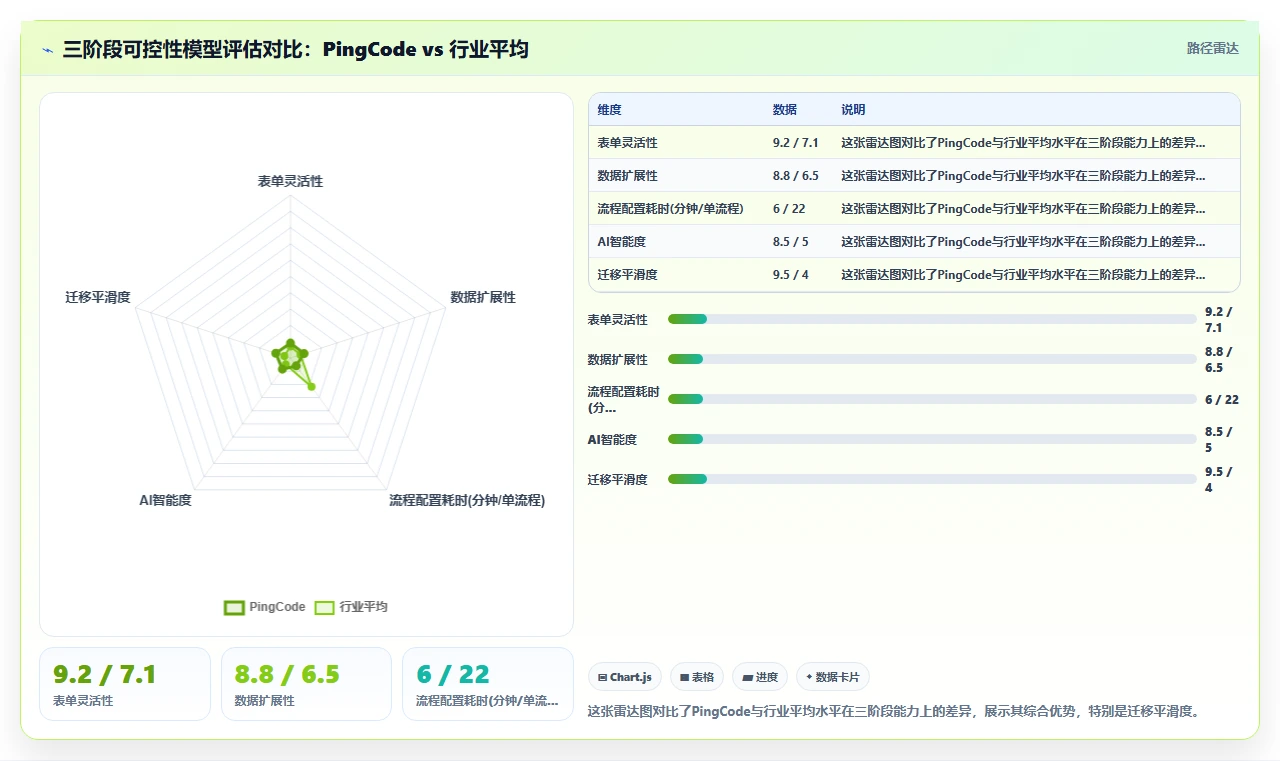Click the 流程配置耗时 progress bar
Screen dimensions: 1280x761
[x=932, y=399]
